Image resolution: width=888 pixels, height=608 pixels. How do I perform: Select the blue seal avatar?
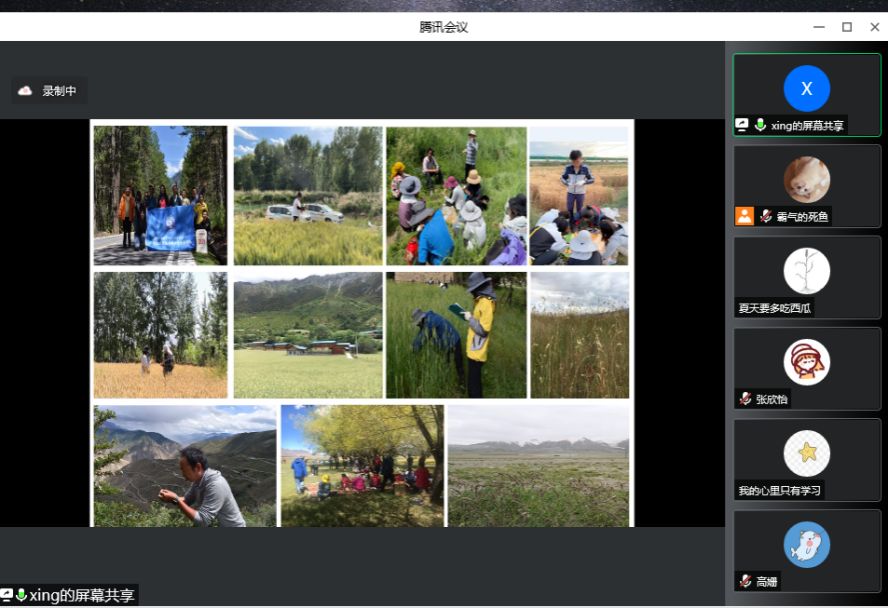pos(806,545)
